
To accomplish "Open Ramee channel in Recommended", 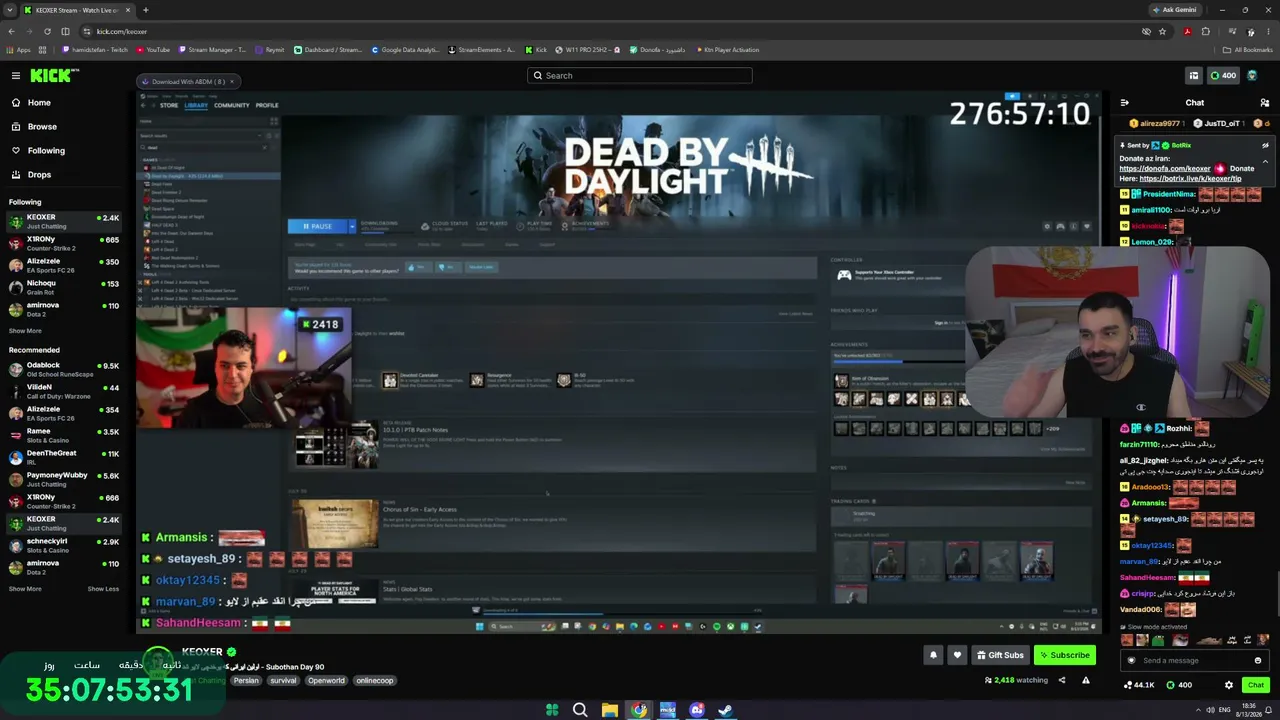I will click(64, 436).
